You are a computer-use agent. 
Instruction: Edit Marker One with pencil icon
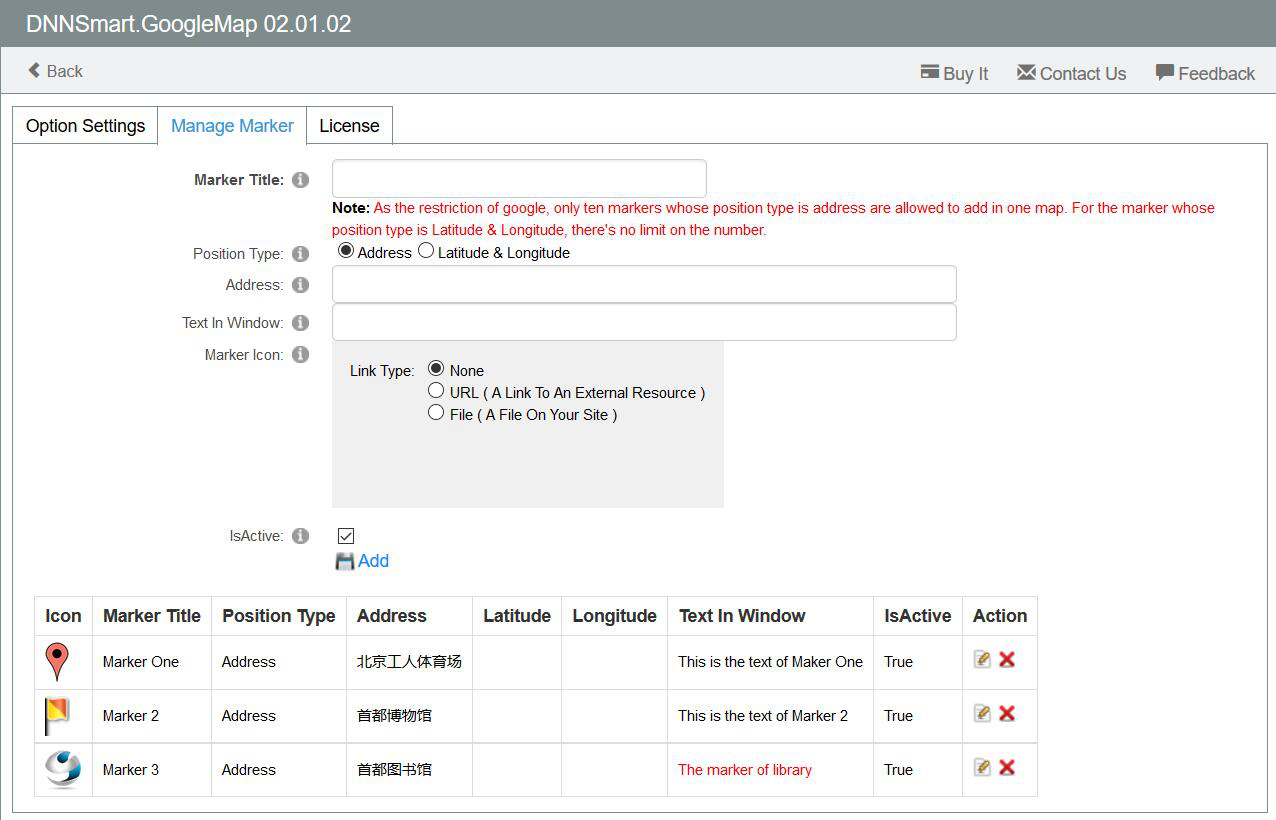click(x=982, y=659)
